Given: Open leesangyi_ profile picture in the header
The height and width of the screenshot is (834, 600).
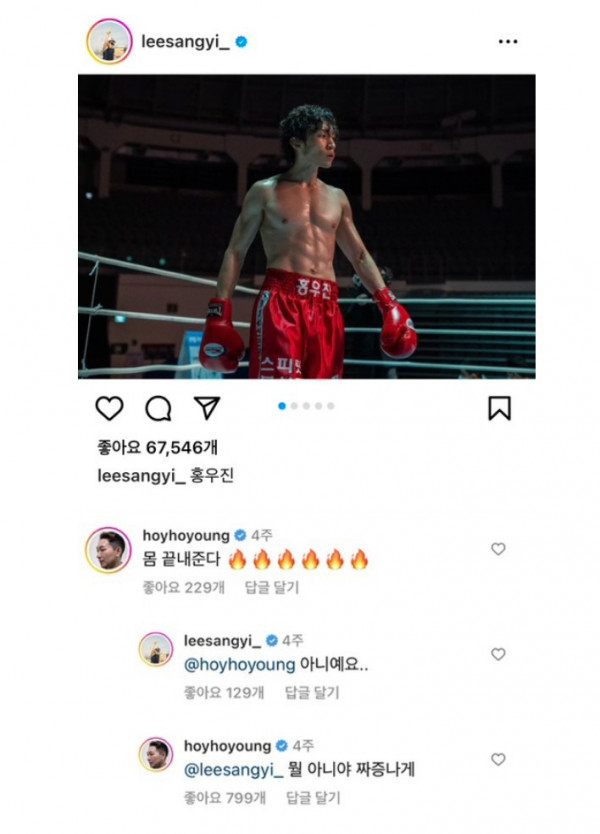Looking at the screenshot, I should pos(109,41).
